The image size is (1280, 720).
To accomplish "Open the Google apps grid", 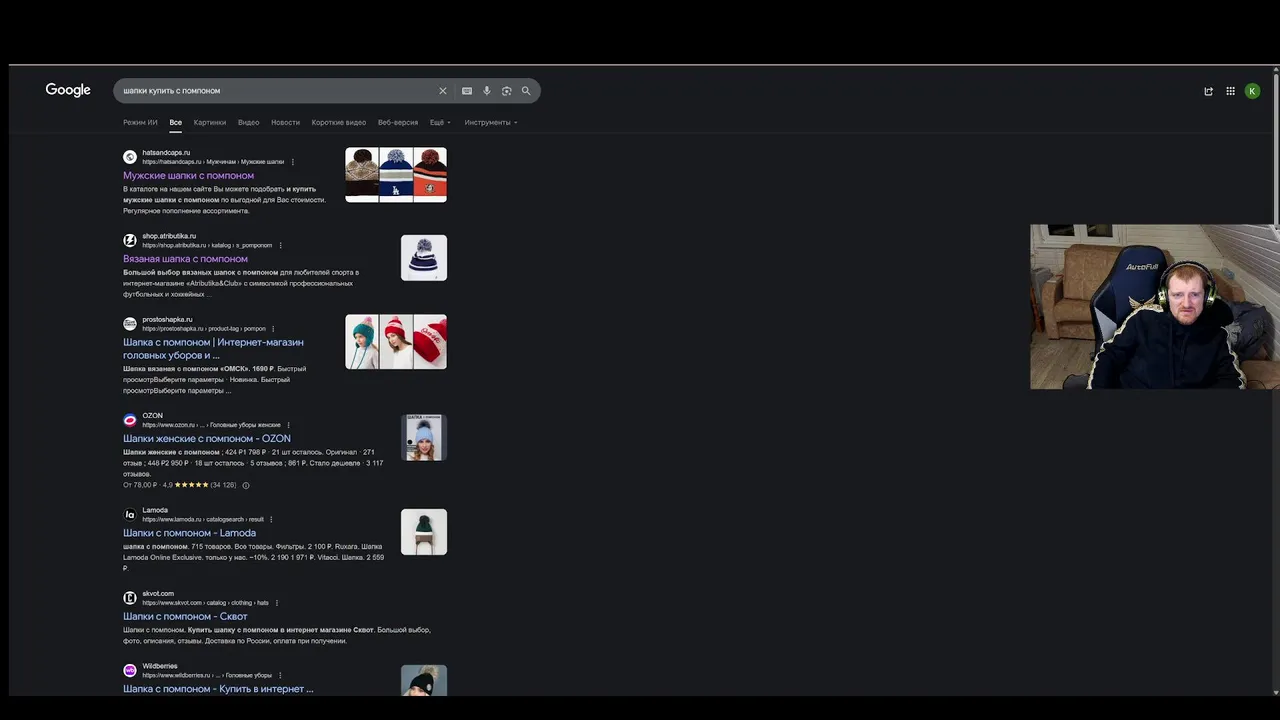I will click(1230, 91).
